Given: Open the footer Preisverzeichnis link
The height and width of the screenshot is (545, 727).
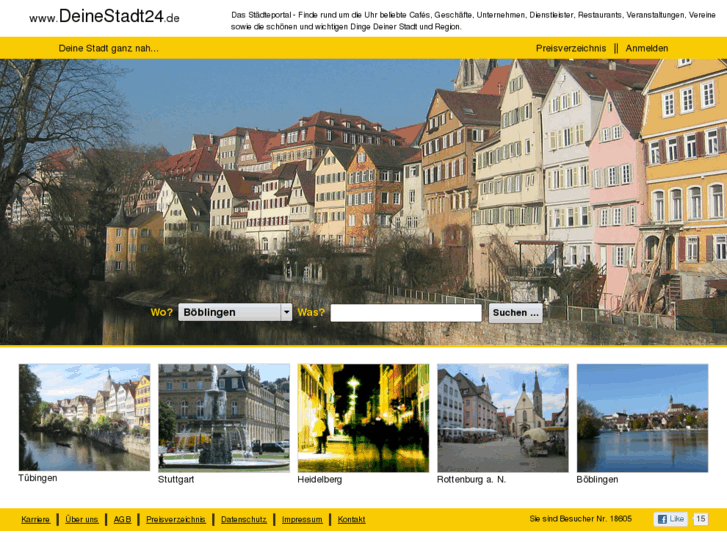Looking at the screenshot, I should [x=176, y=519].
